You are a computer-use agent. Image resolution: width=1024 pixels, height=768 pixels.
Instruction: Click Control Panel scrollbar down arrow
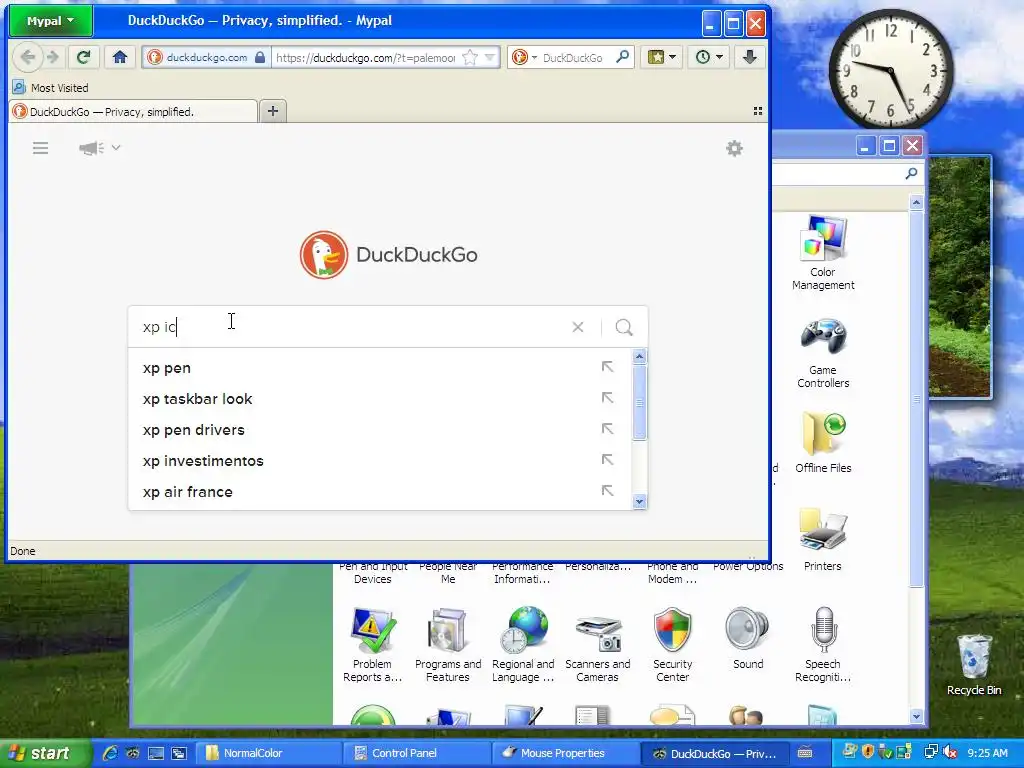916,716
